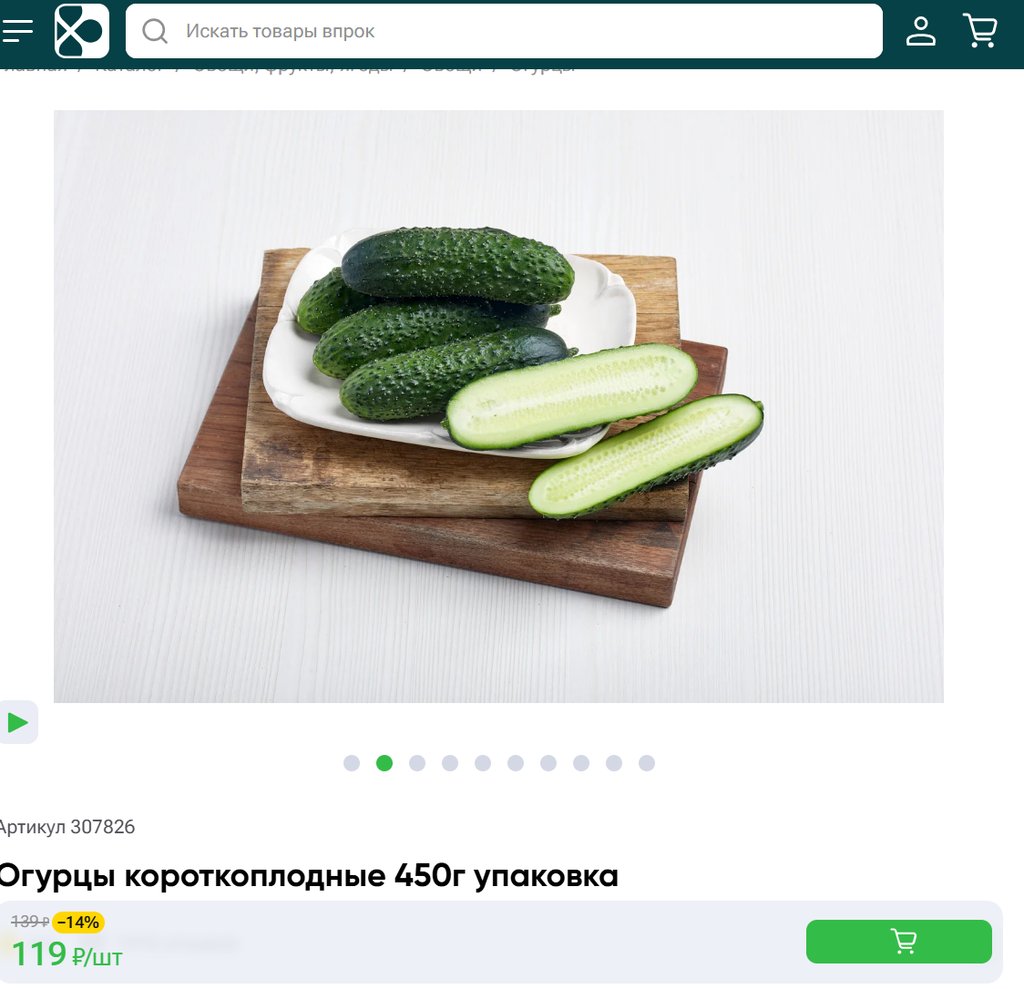The height and width of the screenshot is (989, 1024).
Task: Select the first carousel dot
Action: coord(351,763)
